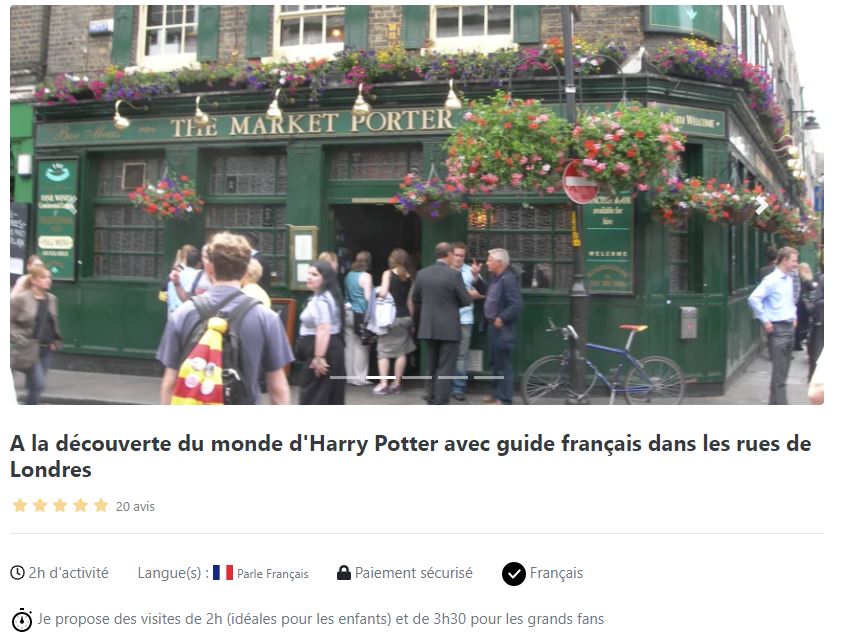Click the Paiement sécurisé label
842x642 pixels.
413,573
